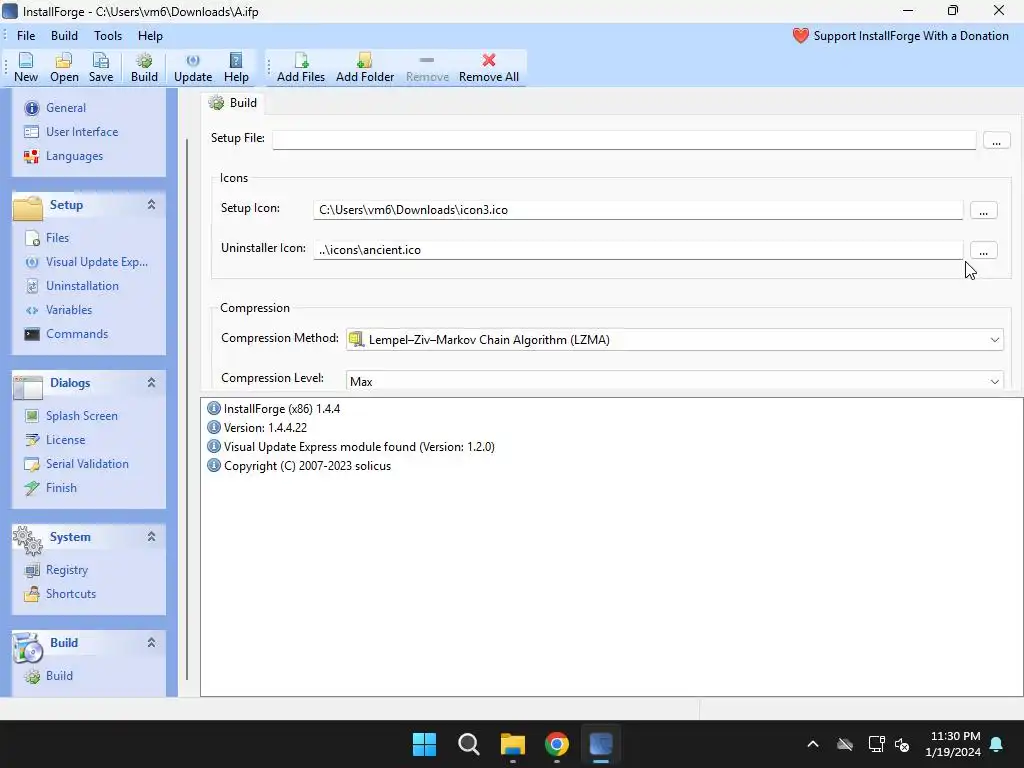The image size is (1024, 768).
Task: Open the taskbar clock and date
Action: coord(953,744)
